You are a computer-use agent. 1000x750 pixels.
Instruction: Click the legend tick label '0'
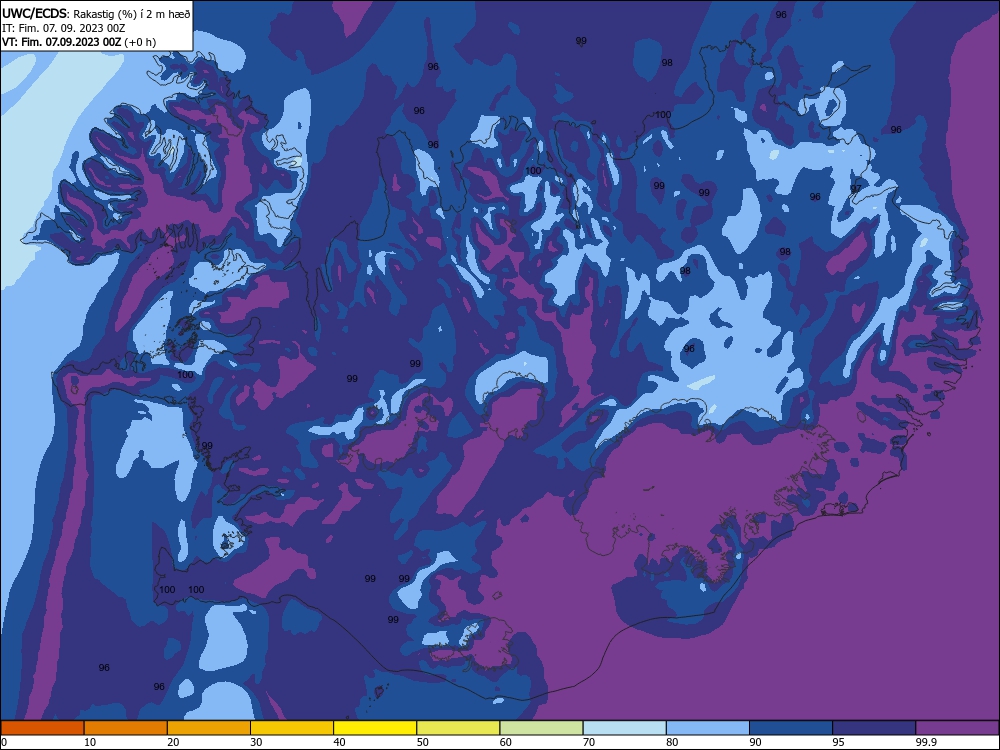pyautogui.click(x=4, y=742)
